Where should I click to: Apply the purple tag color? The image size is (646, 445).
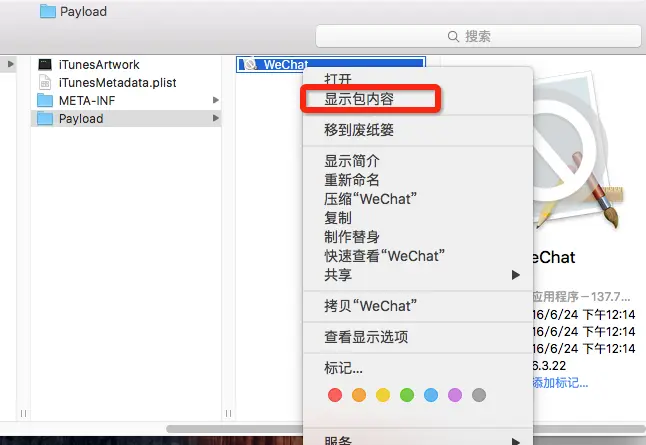click(455, 395)
